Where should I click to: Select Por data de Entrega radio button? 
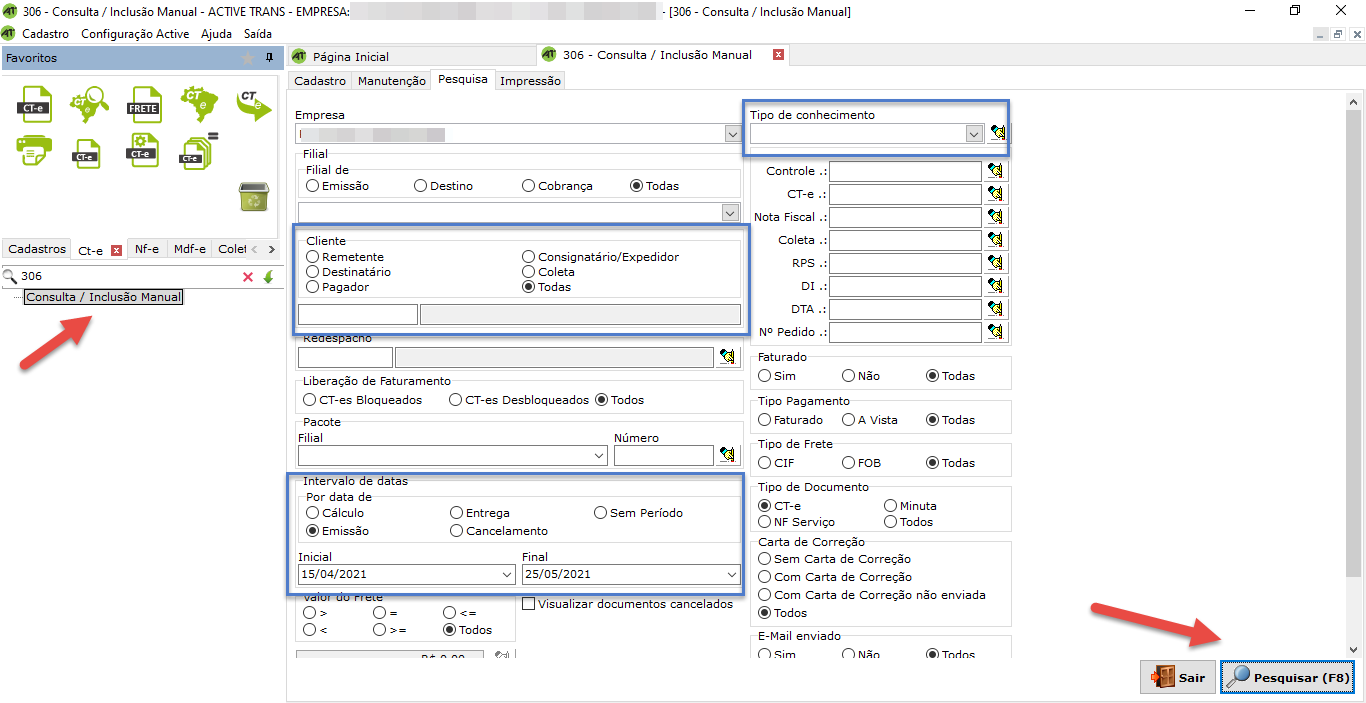click(457, 513)
